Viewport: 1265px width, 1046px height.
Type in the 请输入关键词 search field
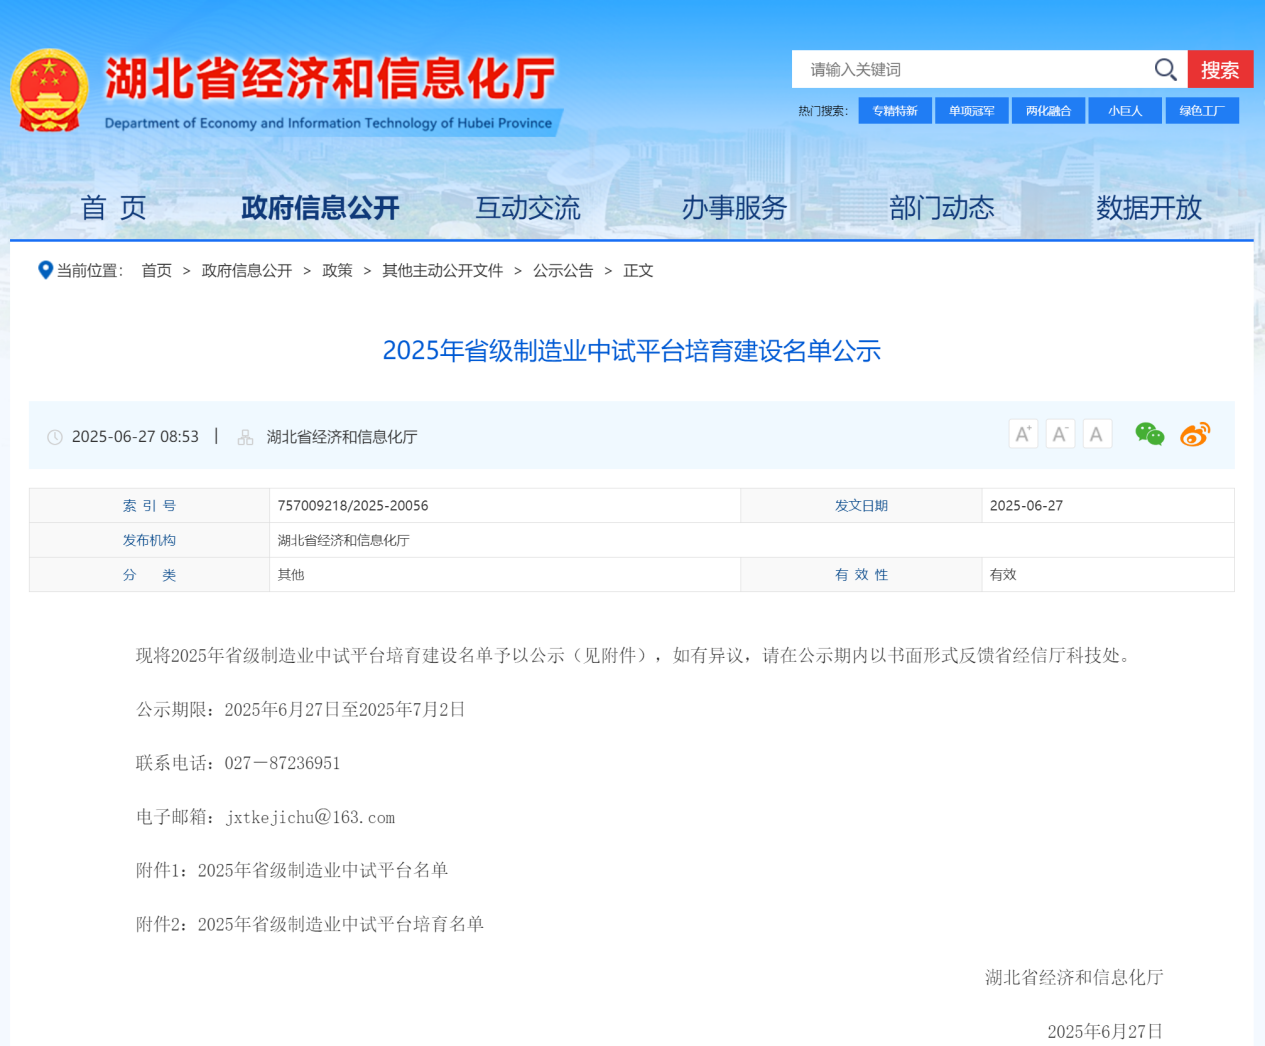[x=970, y=69]
